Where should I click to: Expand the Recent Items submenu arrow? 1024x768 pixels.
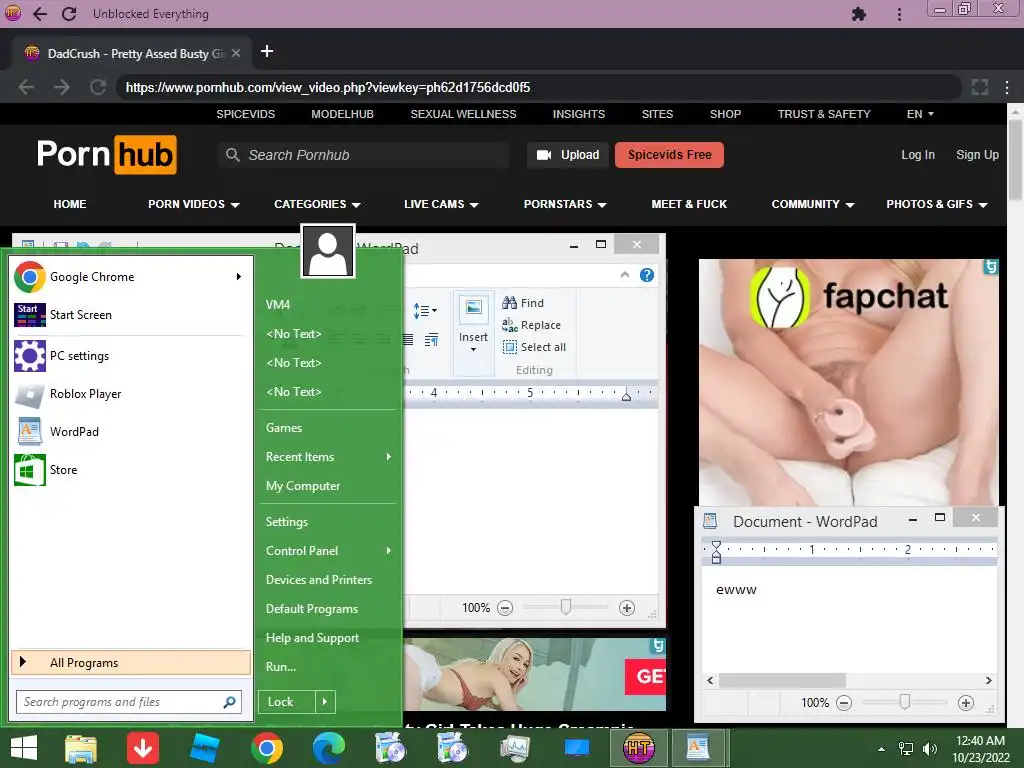point(389,456)
